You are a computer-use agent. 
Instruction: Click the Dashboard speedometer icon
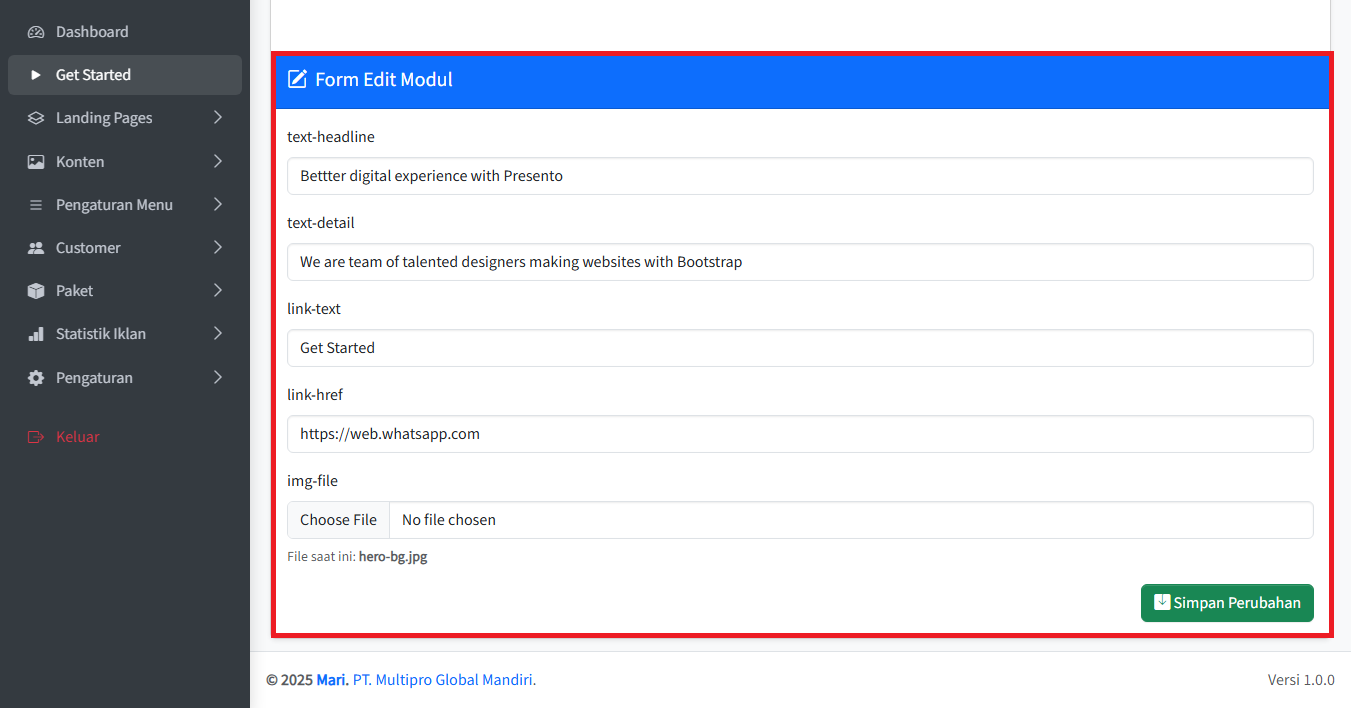(x=36, y=32)
